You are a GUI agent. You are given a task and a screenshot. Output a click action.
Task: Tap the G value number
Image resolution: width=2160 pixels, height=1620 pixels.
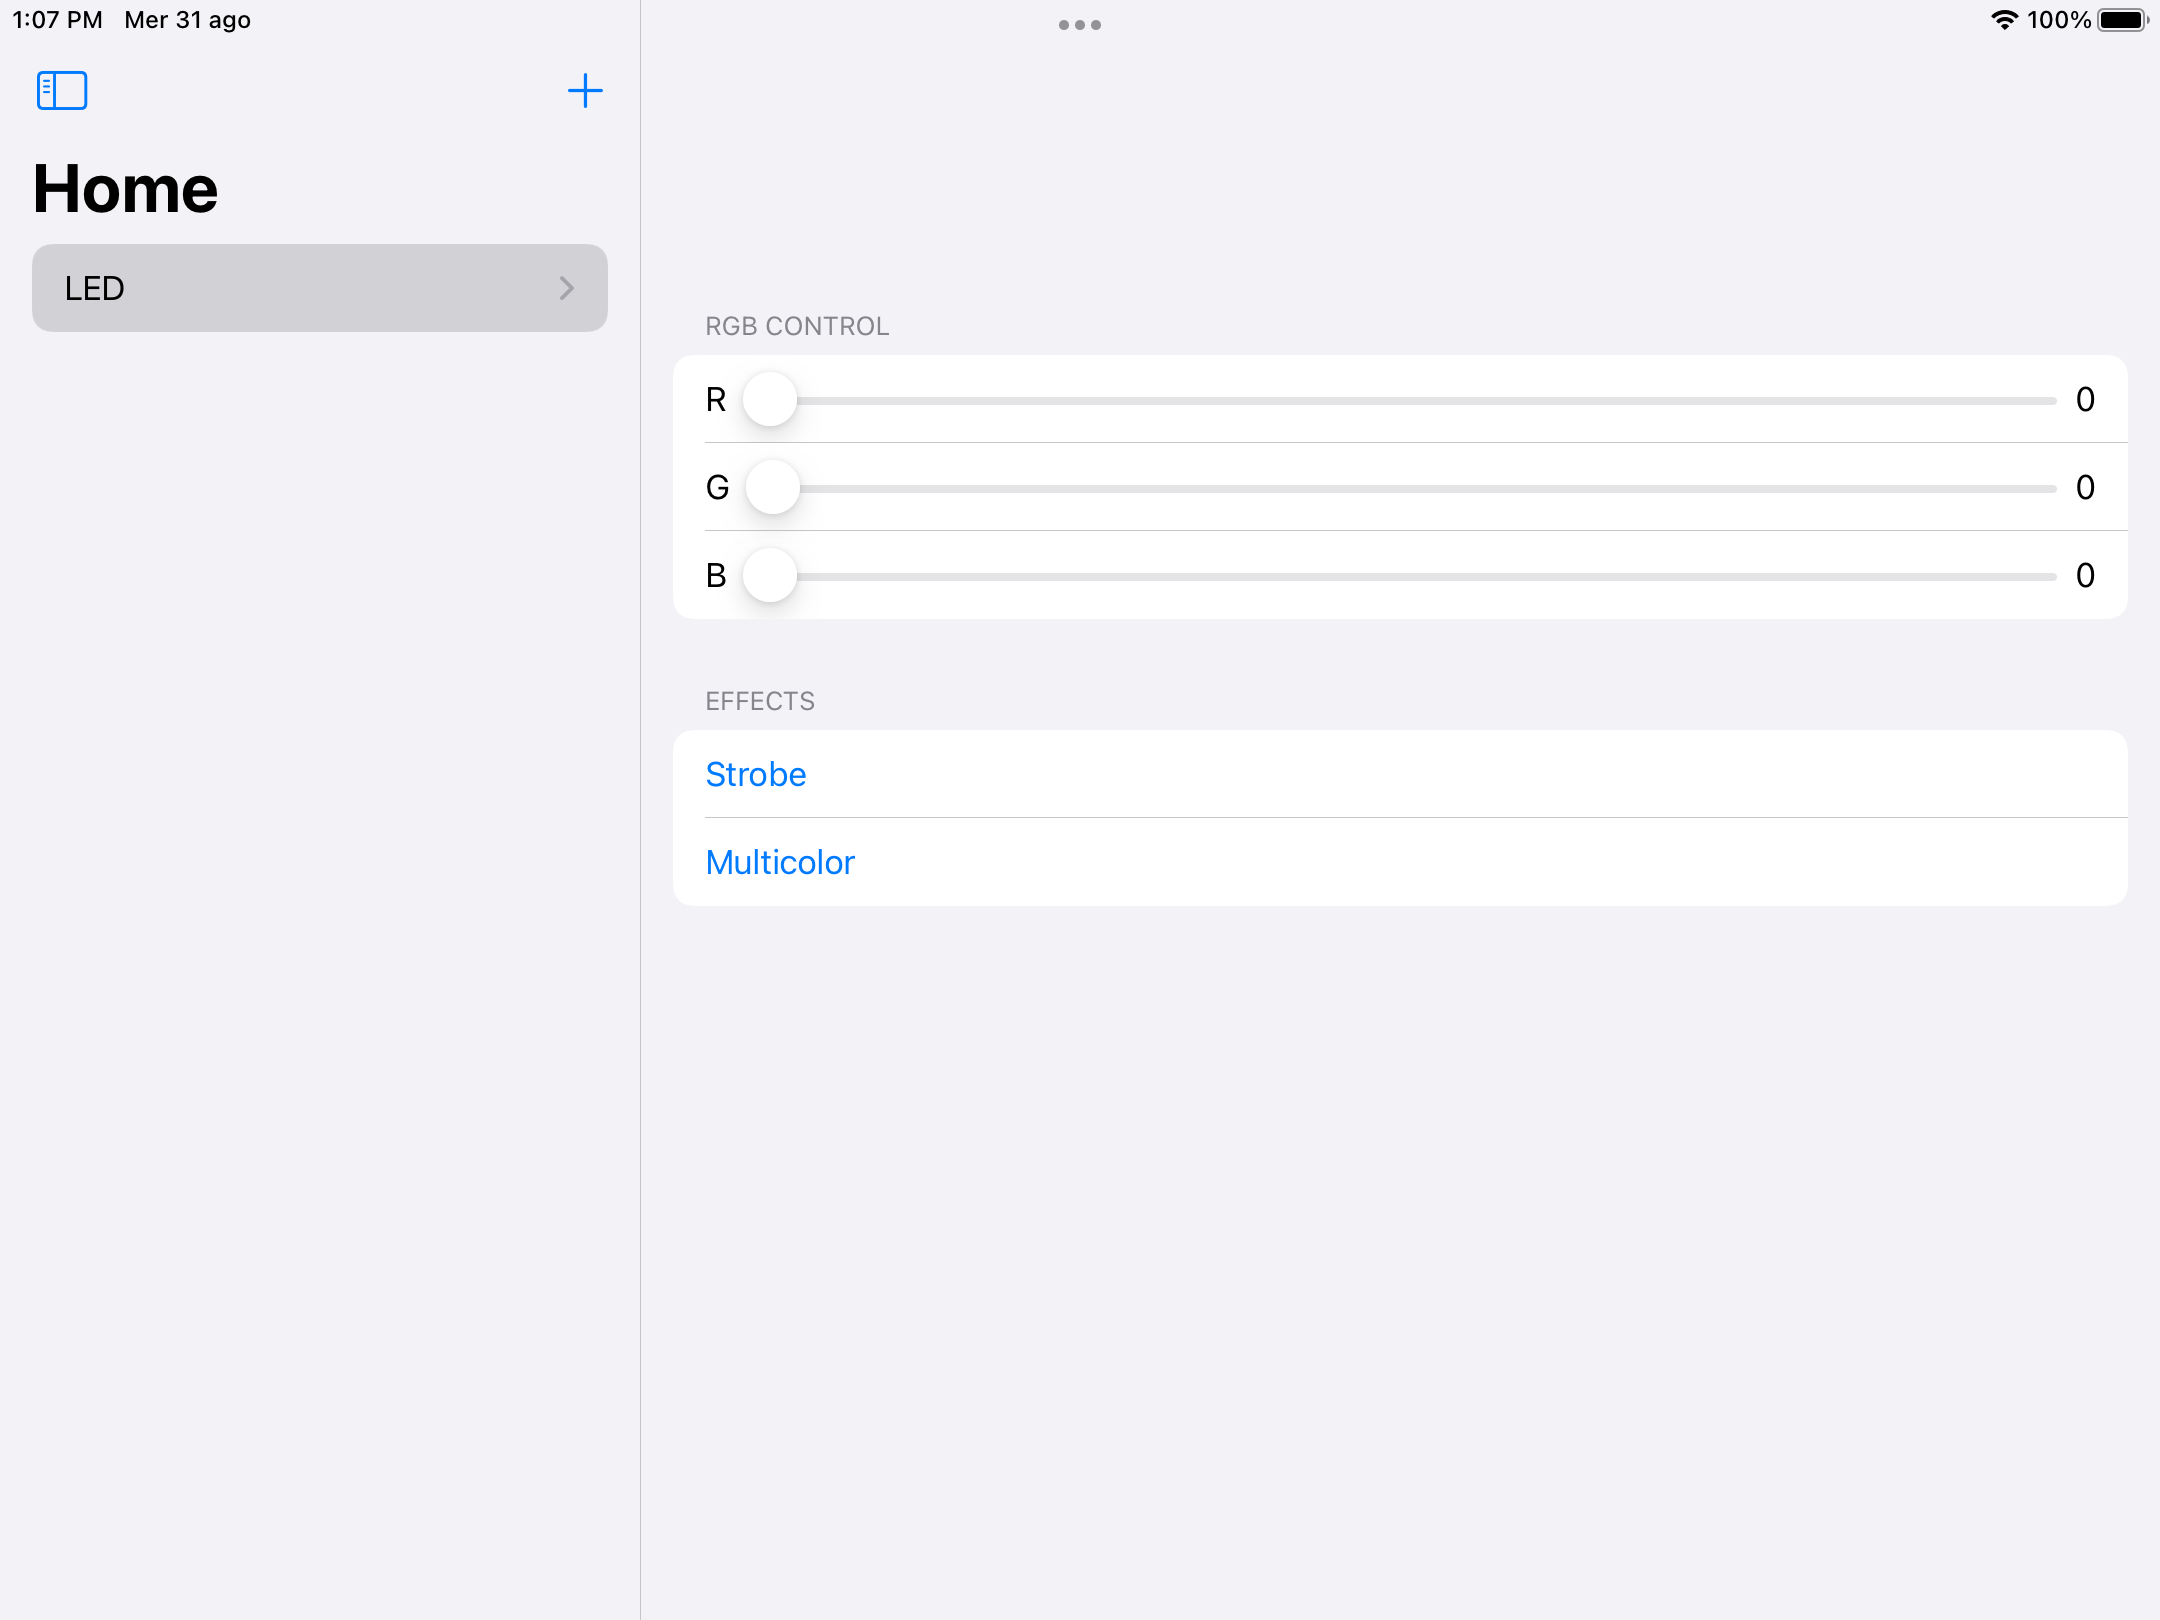click(2085, 488)
